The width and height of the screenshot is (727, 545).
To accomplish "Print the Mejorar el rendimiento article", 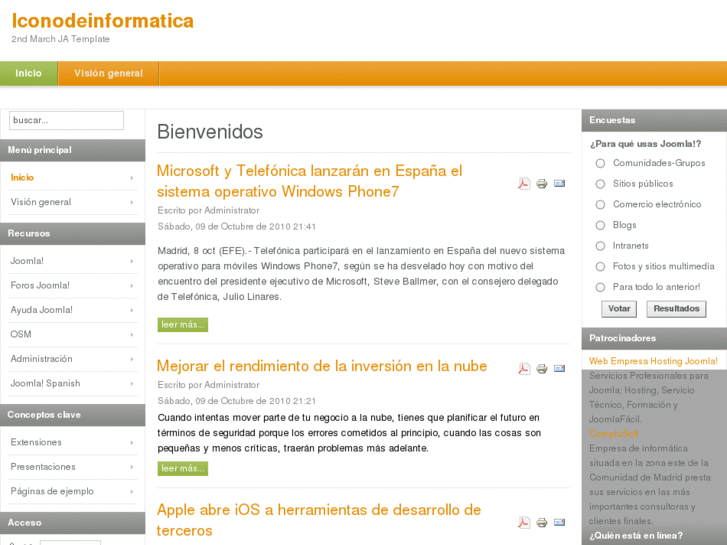I will pyautogui.click(x=542, y=369).
